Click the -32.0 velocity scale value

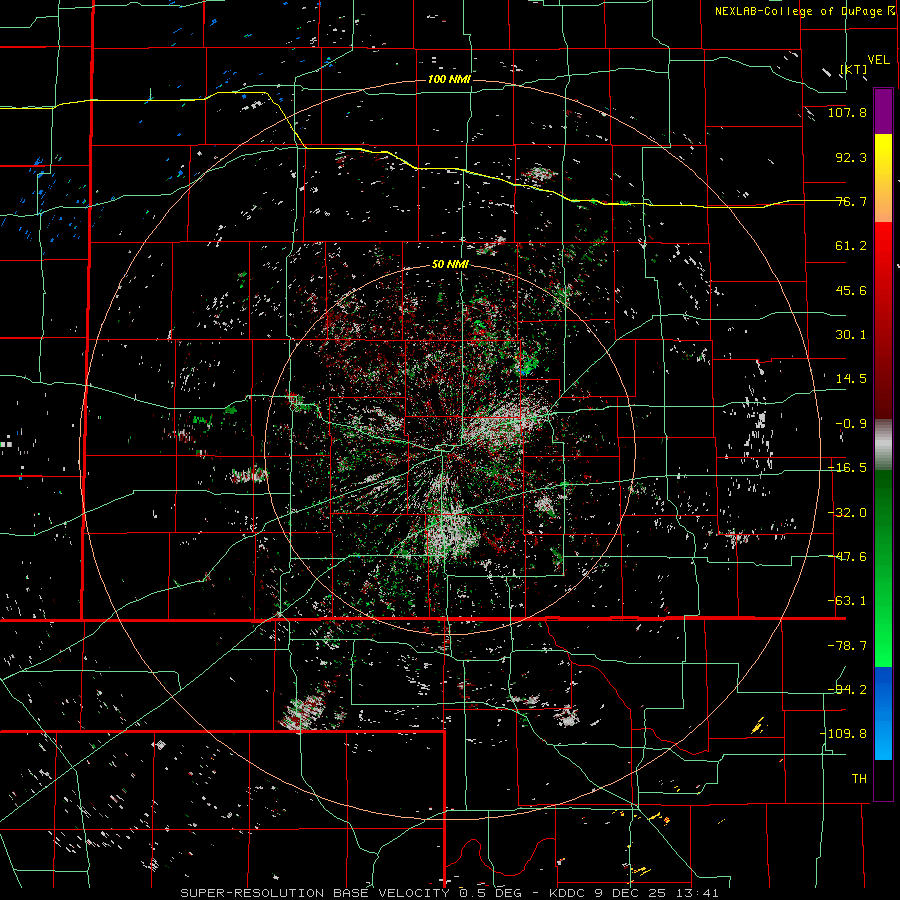[x=847, y=513]
